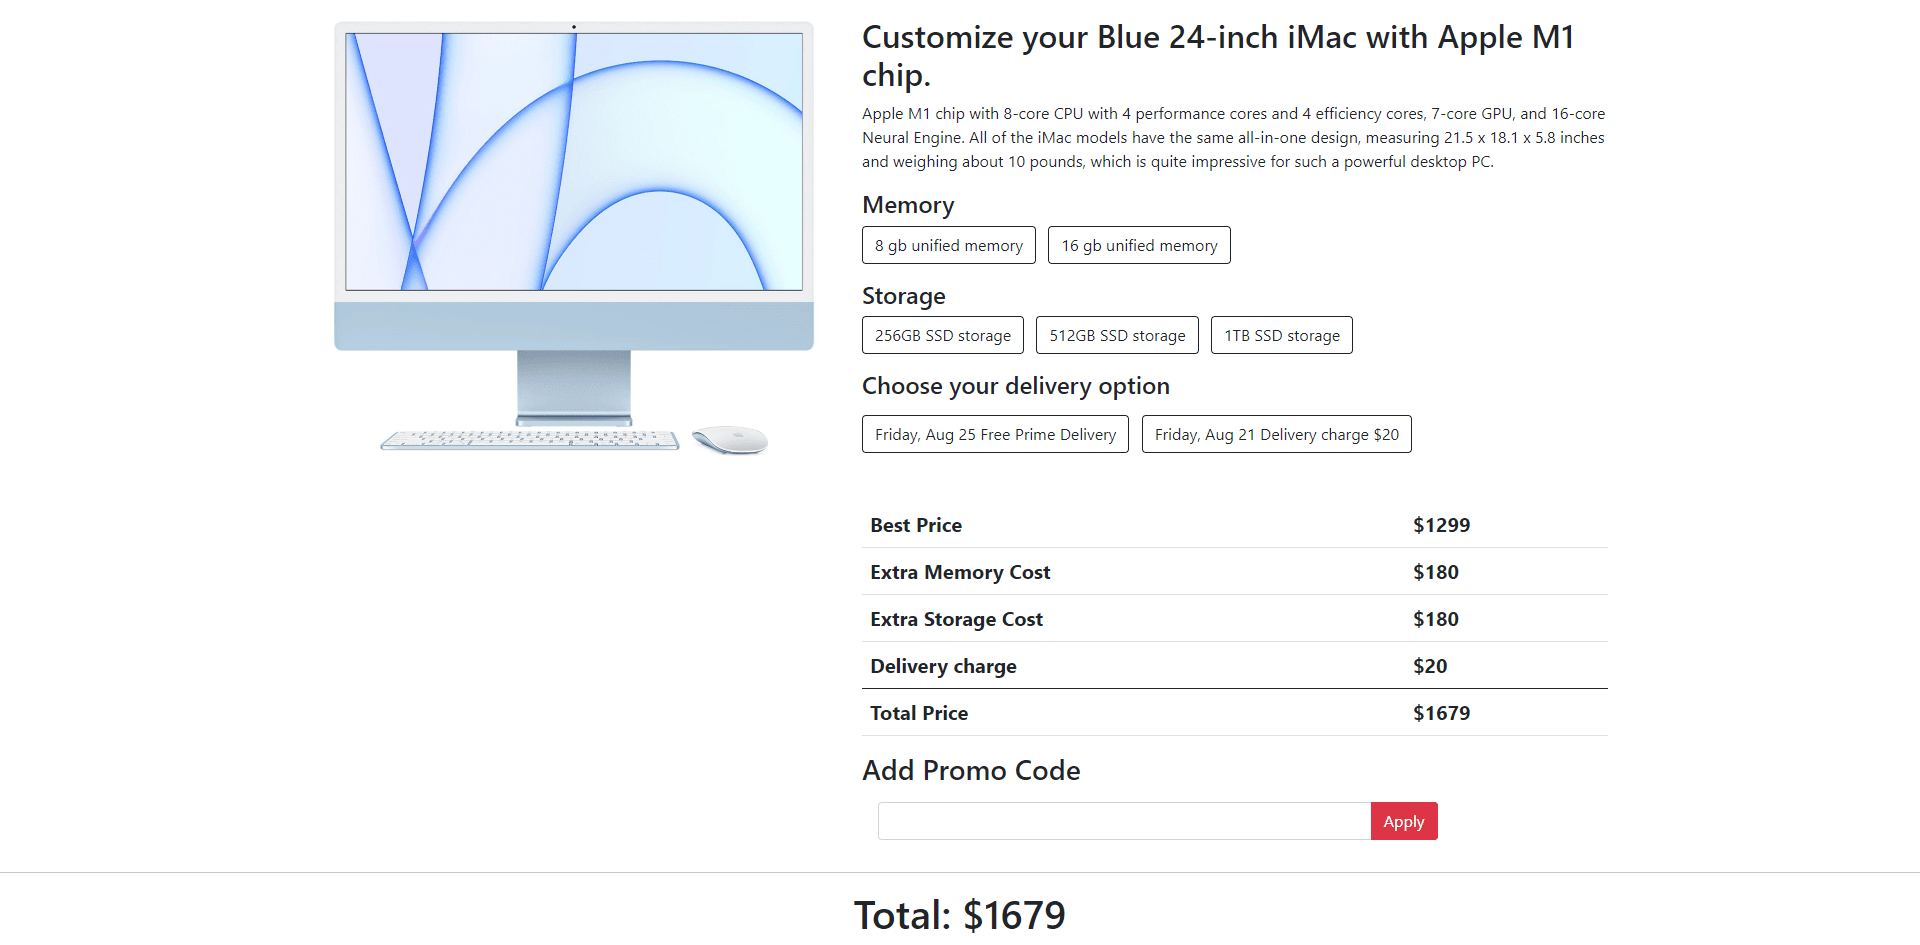Click the Best Price label
The image size is (1920, 945).
[x=916, y=525]
